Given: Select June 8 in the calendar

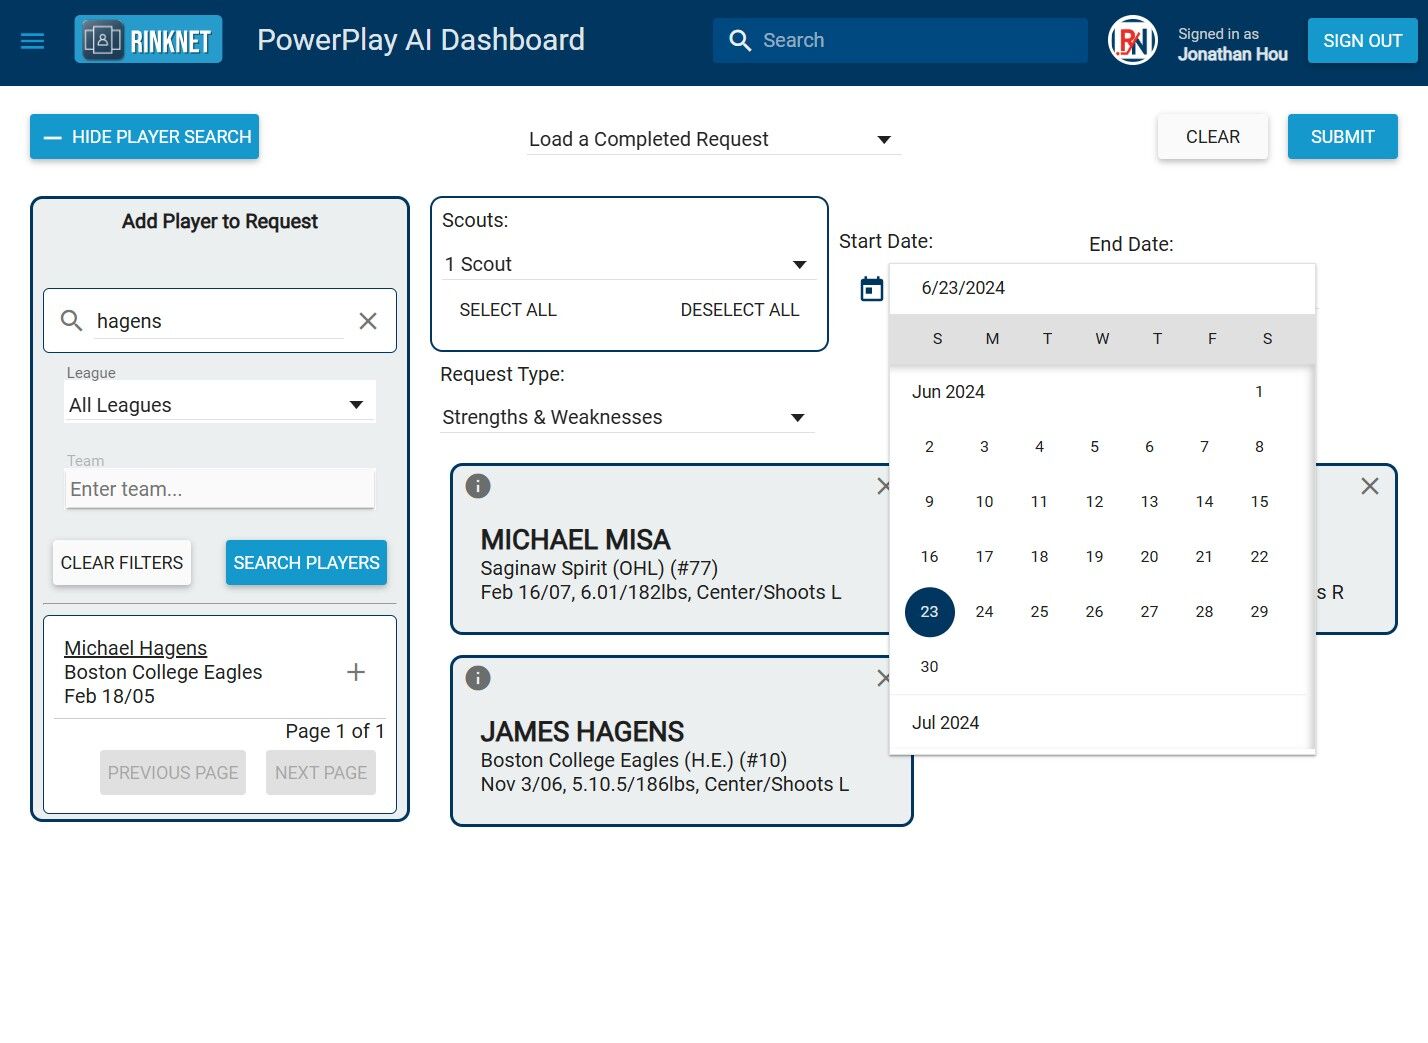Looking at the screenshot, I should pyautogui.click(x=1259, y=447).
